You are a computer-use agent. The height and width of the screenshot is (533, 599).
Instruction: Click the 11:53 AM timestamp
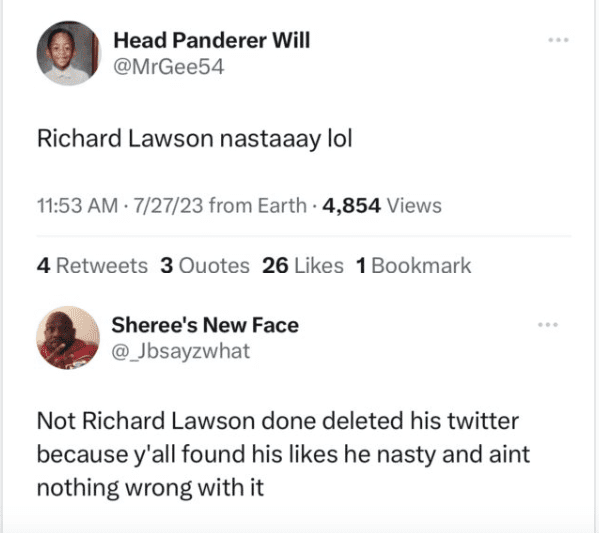coord(78,206)
